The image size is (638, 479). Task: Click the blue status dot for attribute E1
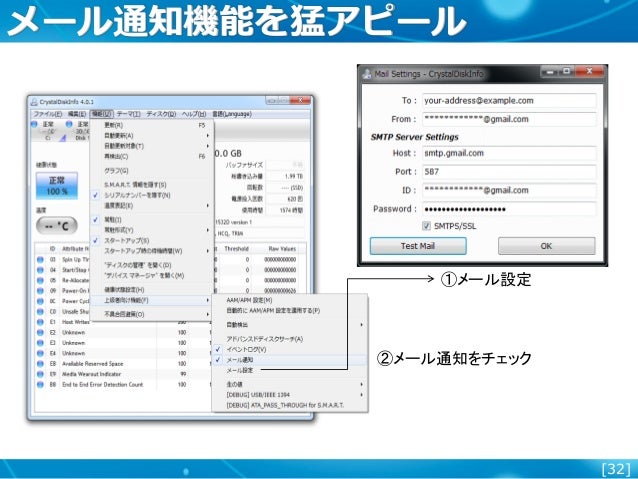coord(40,322)
